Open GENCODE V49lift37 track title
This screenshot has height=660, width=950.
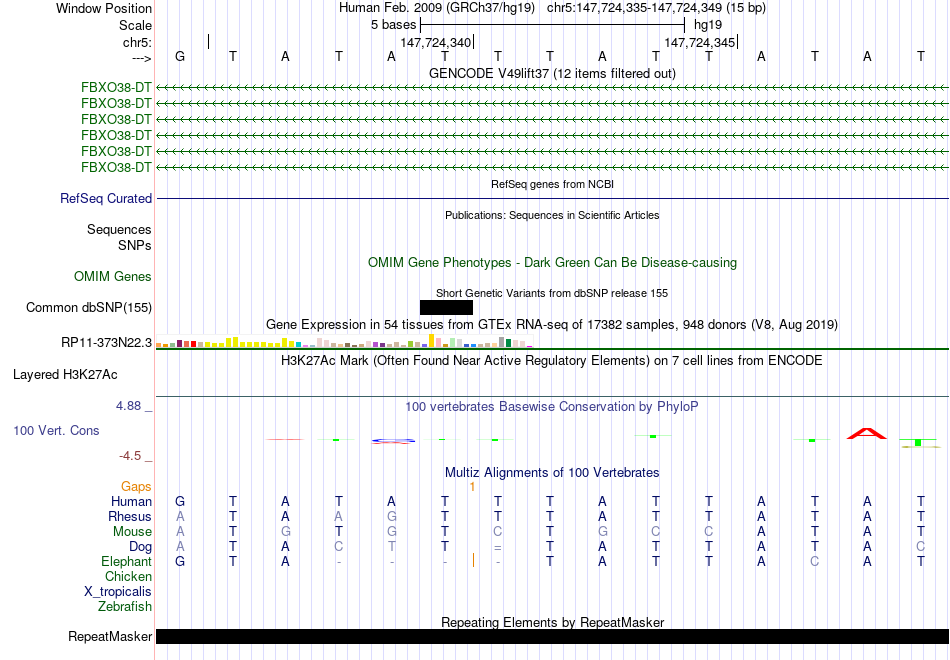[552, 73]
